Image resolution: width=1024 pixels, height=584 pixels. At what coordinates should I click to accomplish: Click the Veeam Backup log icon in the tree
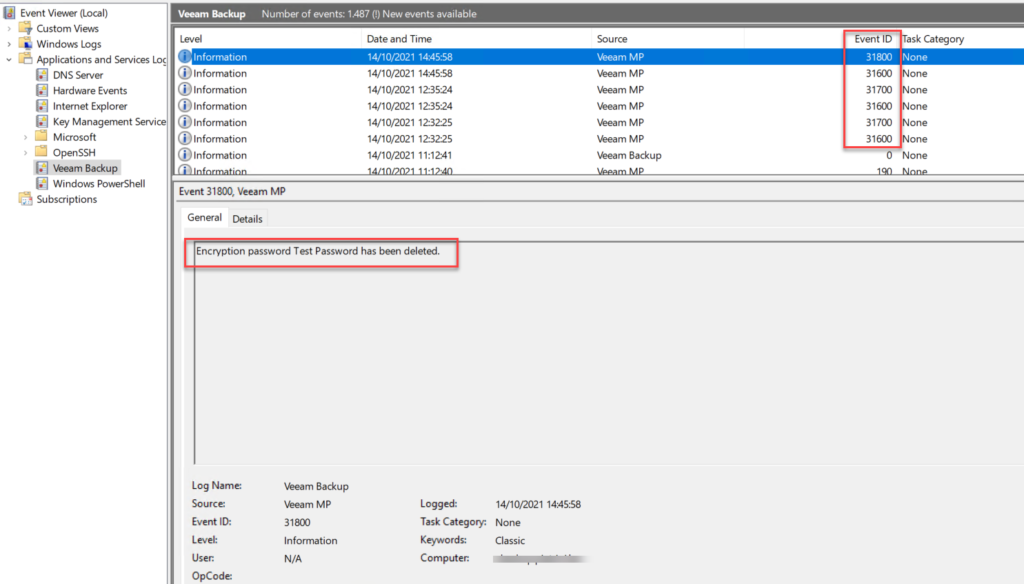point(42,168)
